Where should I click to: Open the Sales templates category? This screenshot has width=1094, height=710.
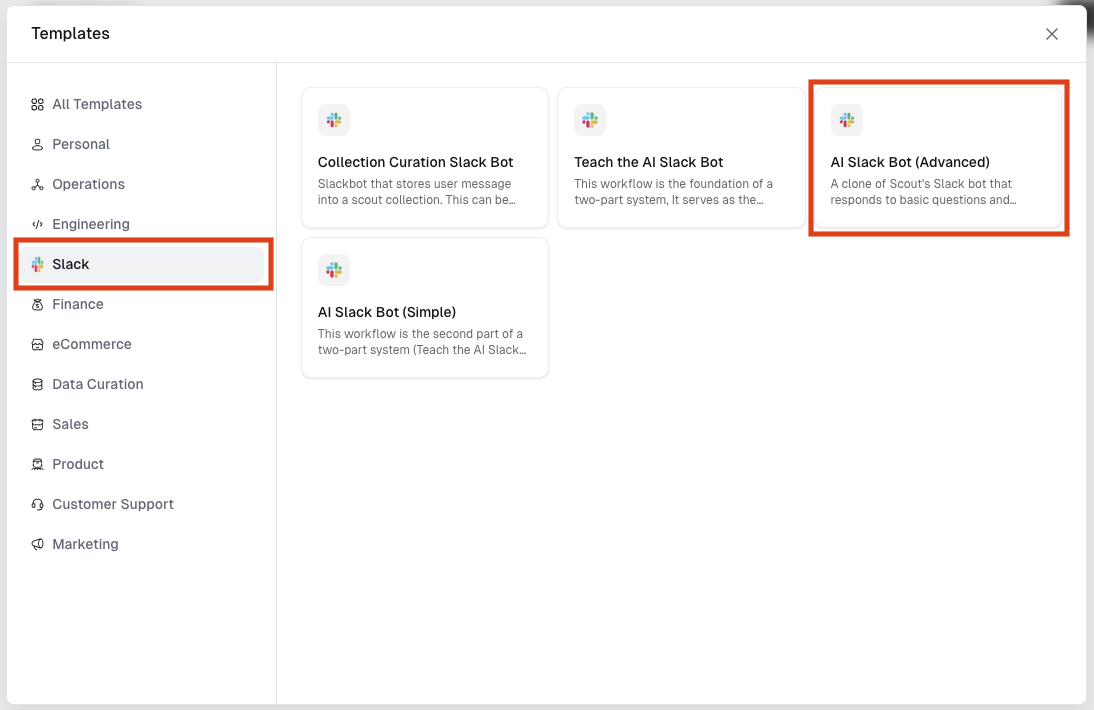point(70,424)
